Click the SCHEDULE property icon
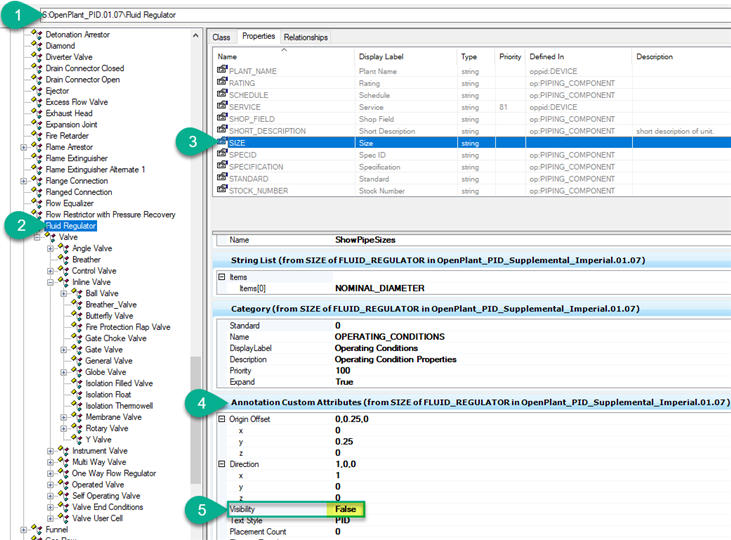The image size is (731, 540). click(x=222, y=94)
